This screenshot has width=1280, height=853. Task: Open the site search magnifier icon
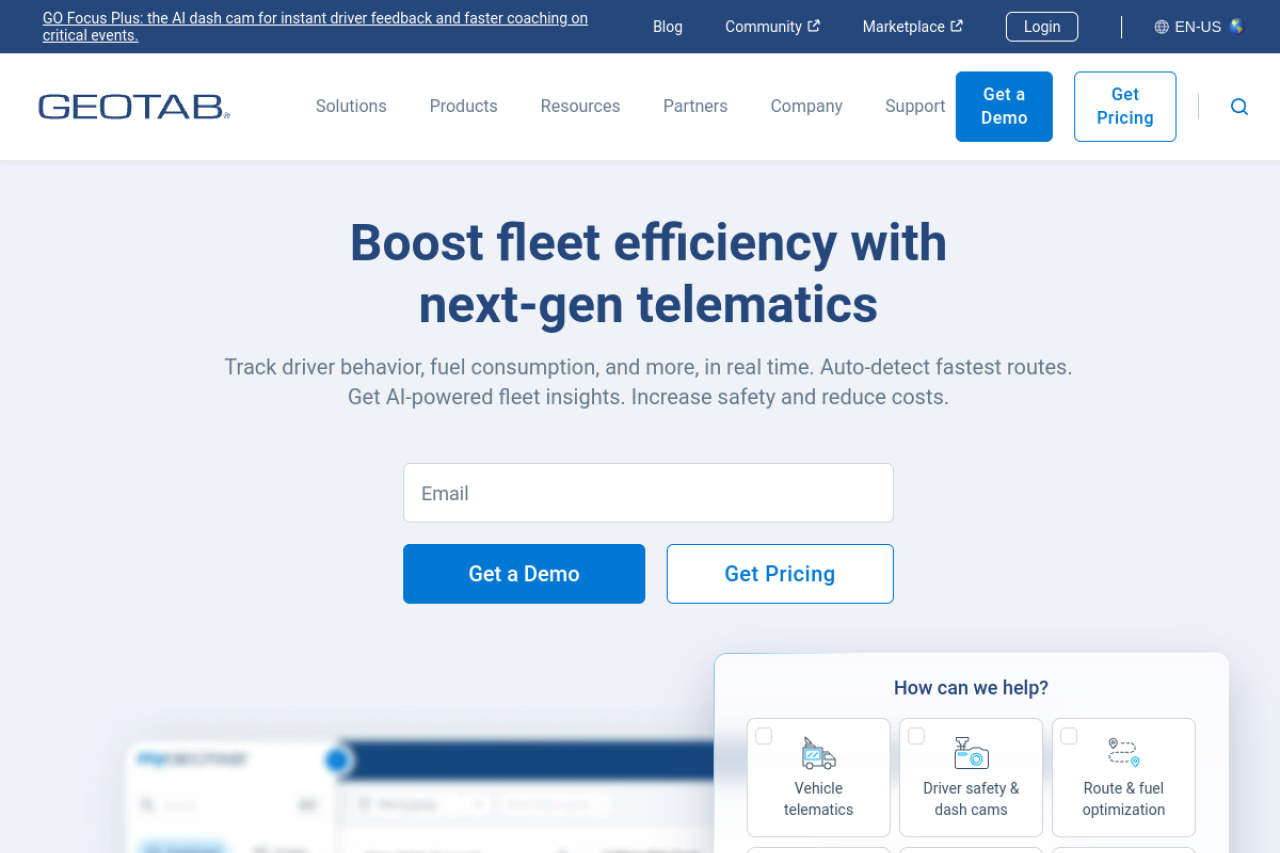[1239, 107]
